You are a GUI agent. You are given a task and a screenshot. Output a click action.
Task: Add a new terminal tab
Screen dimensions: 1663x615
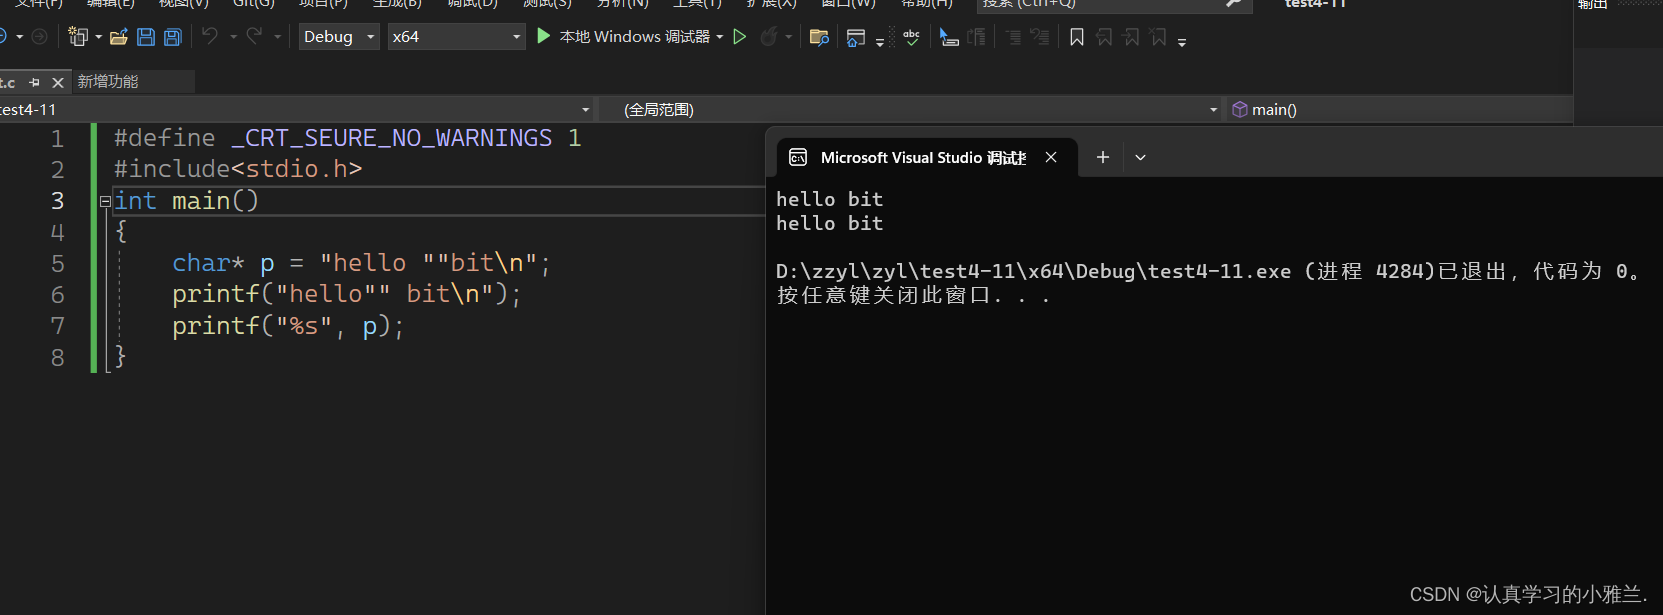[1102, 157]
